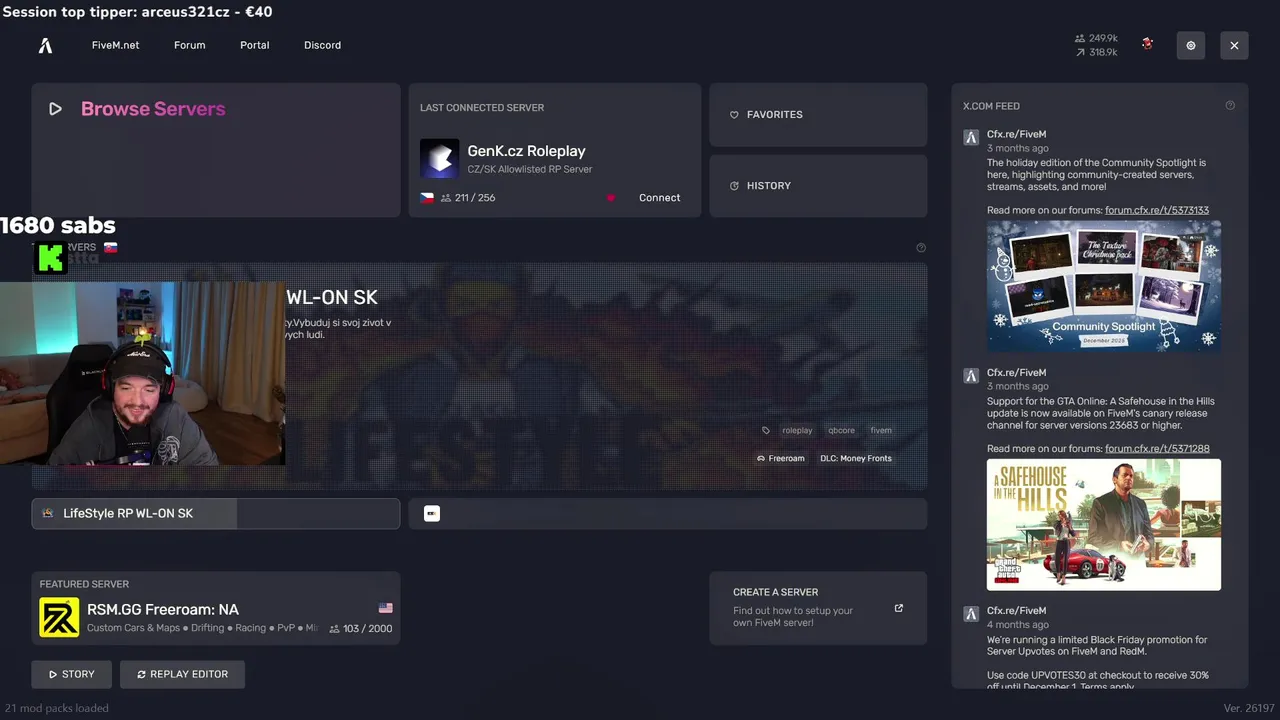This screenshot has height=720, width=1280.
Task: Click the 103 / 2000 player count
Action: pyautogui.click(x=361, y=629)
